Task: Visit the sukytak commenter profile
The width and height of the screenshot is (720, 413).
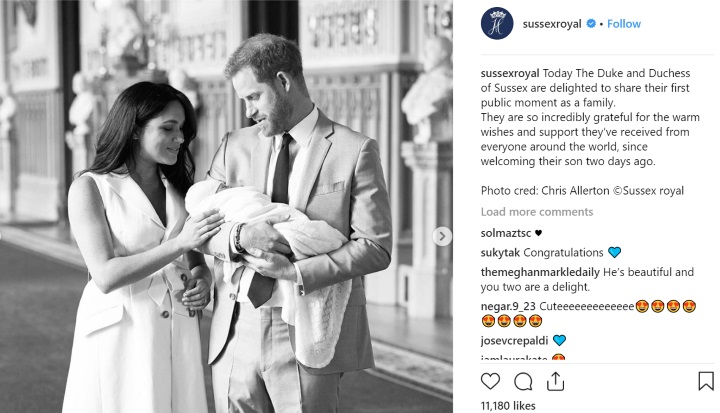Action: pyautogui.click(x=500, y=253)
